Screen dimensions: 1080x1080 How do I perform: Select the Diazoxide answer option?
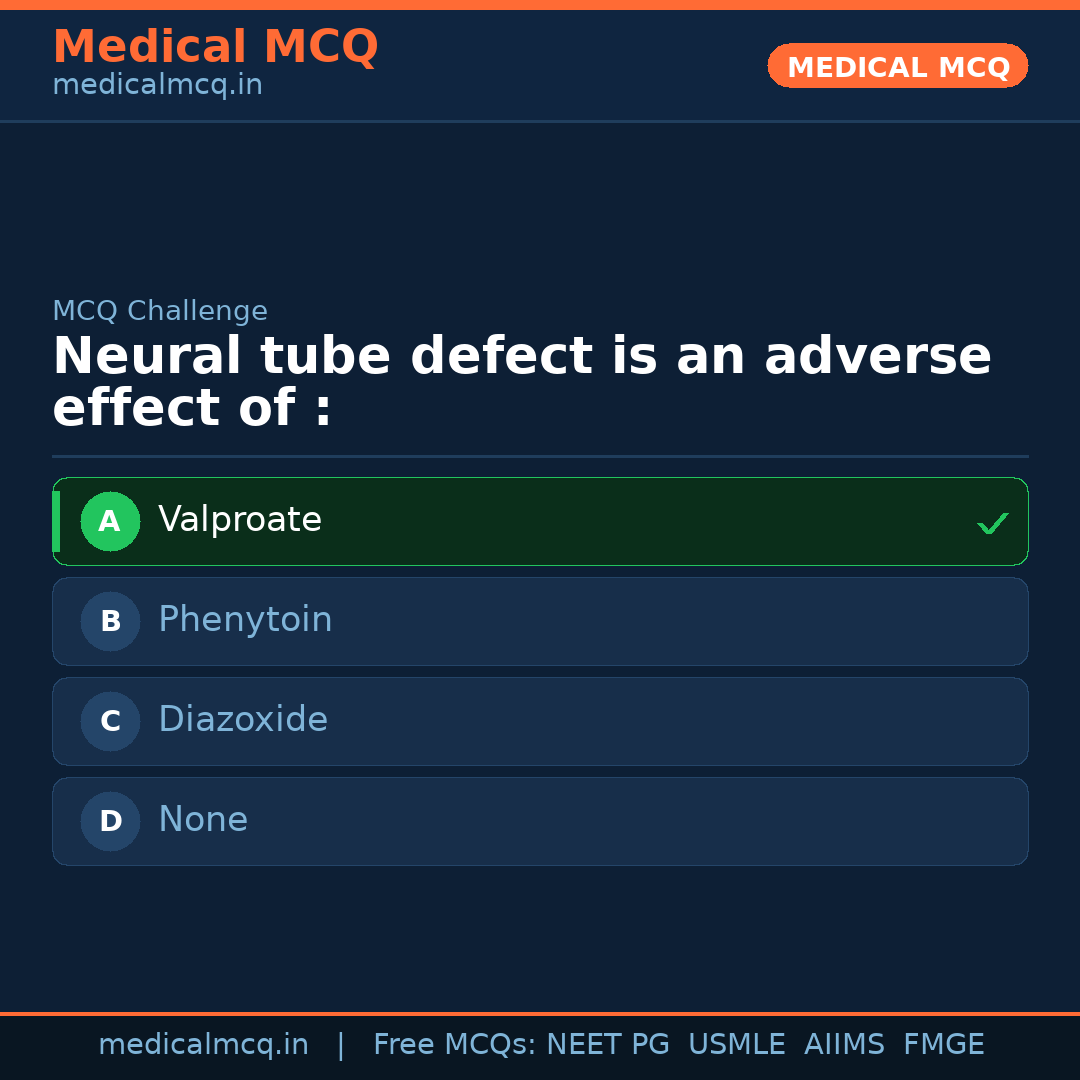click(540, 721)
